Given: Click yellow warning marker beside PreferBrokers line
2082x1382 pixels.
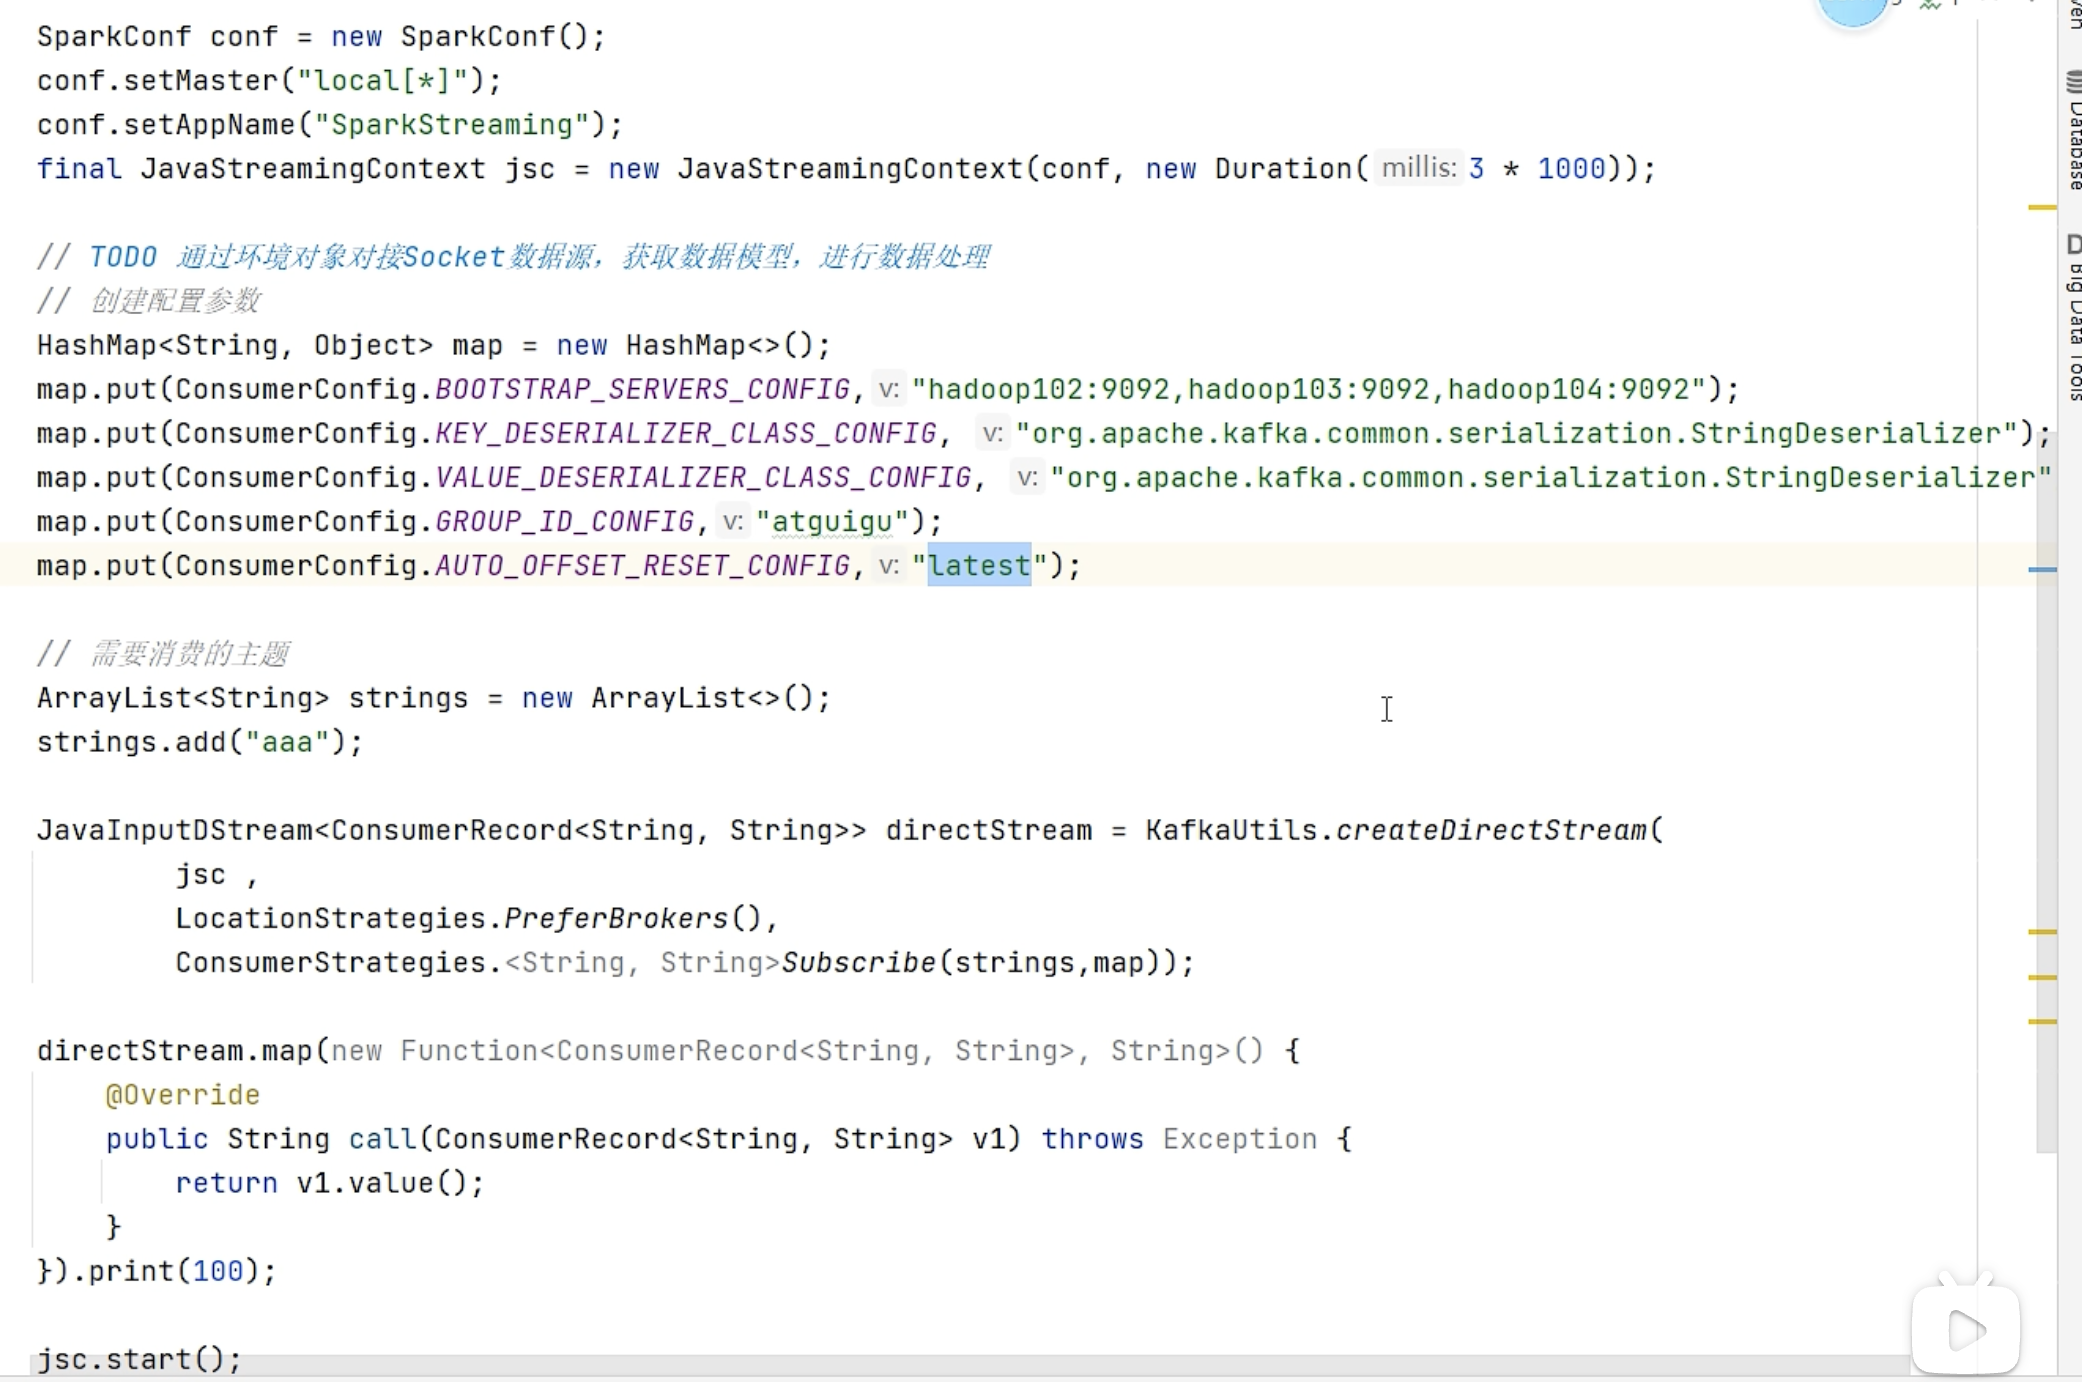Looking at the screenshot, I should (x=2041, y=932).
